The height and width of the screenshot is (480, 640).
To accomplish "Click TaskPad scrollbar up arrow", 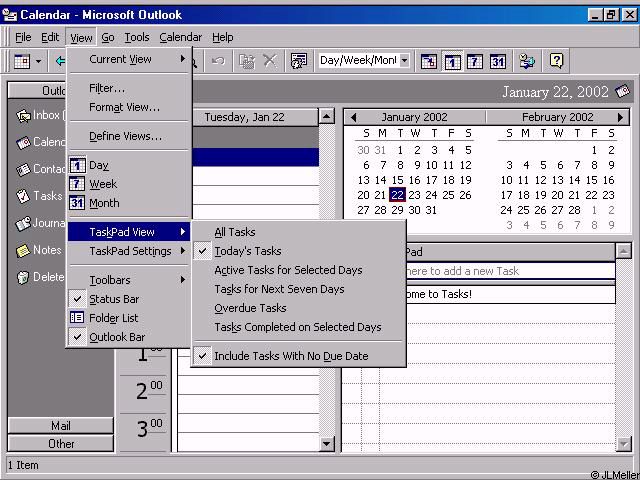I will click(623, 251).
